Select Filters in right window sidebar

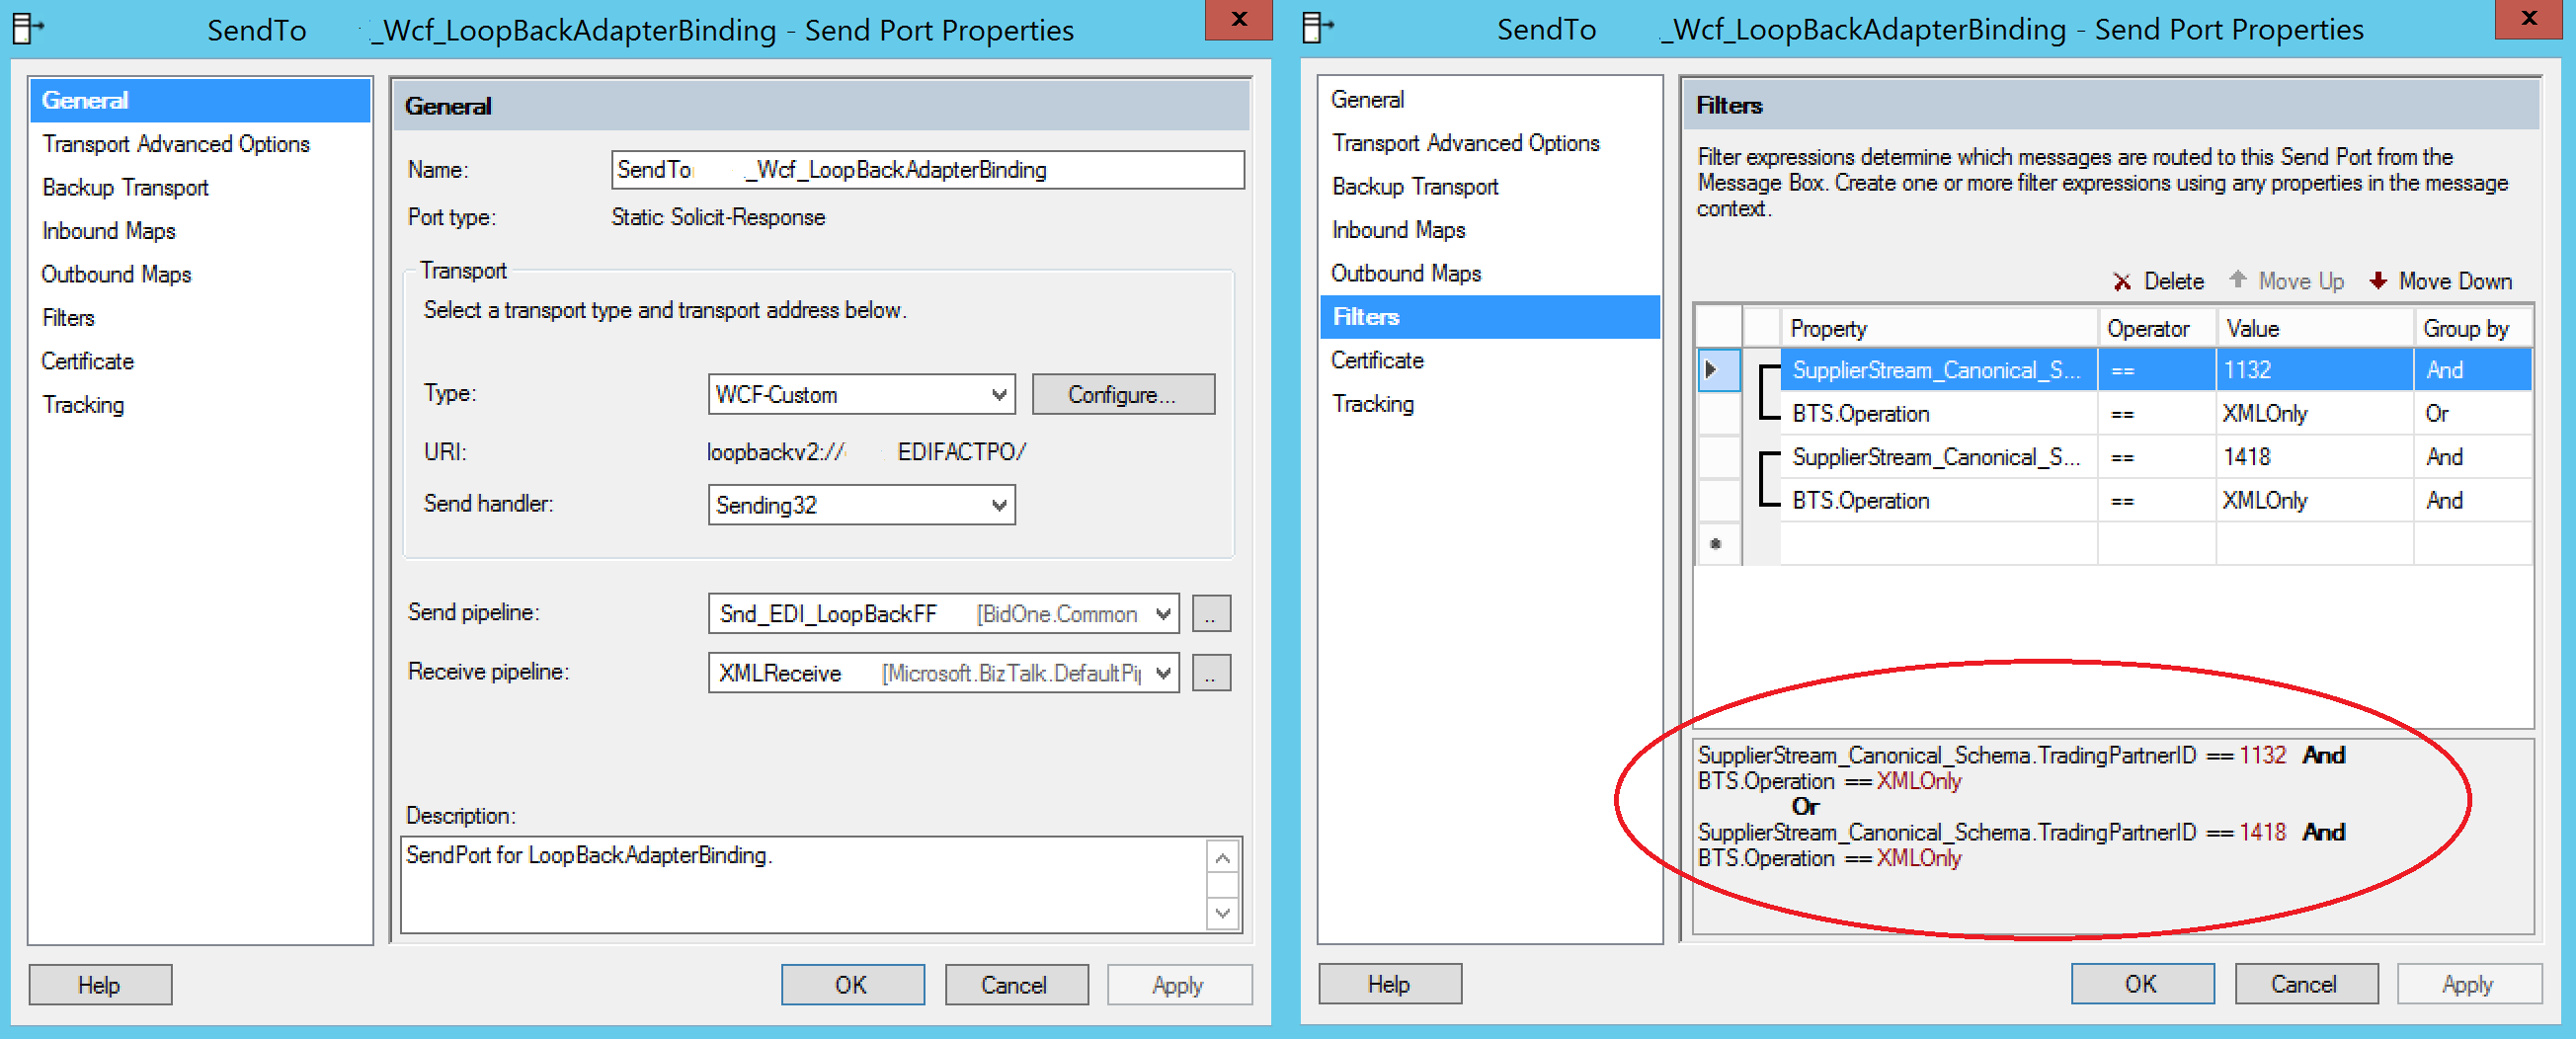tap(1490, 317)
